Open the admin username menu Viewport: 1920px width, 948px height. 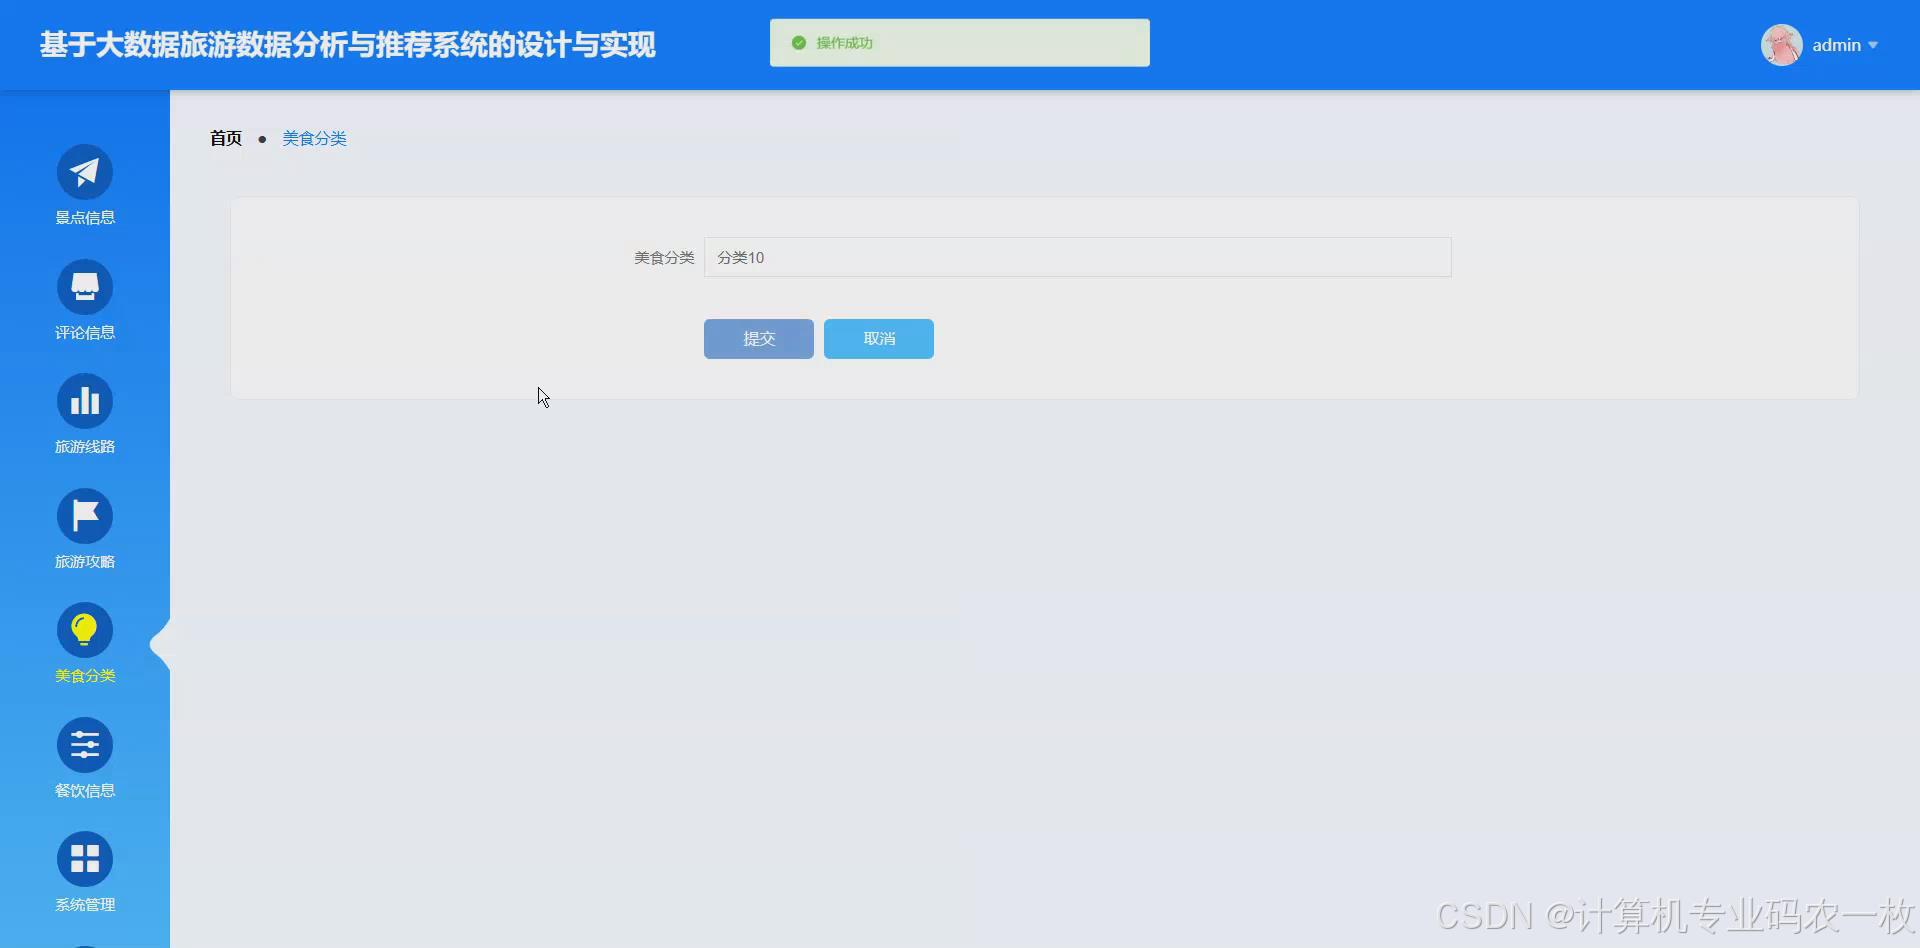pos(1837,44)
